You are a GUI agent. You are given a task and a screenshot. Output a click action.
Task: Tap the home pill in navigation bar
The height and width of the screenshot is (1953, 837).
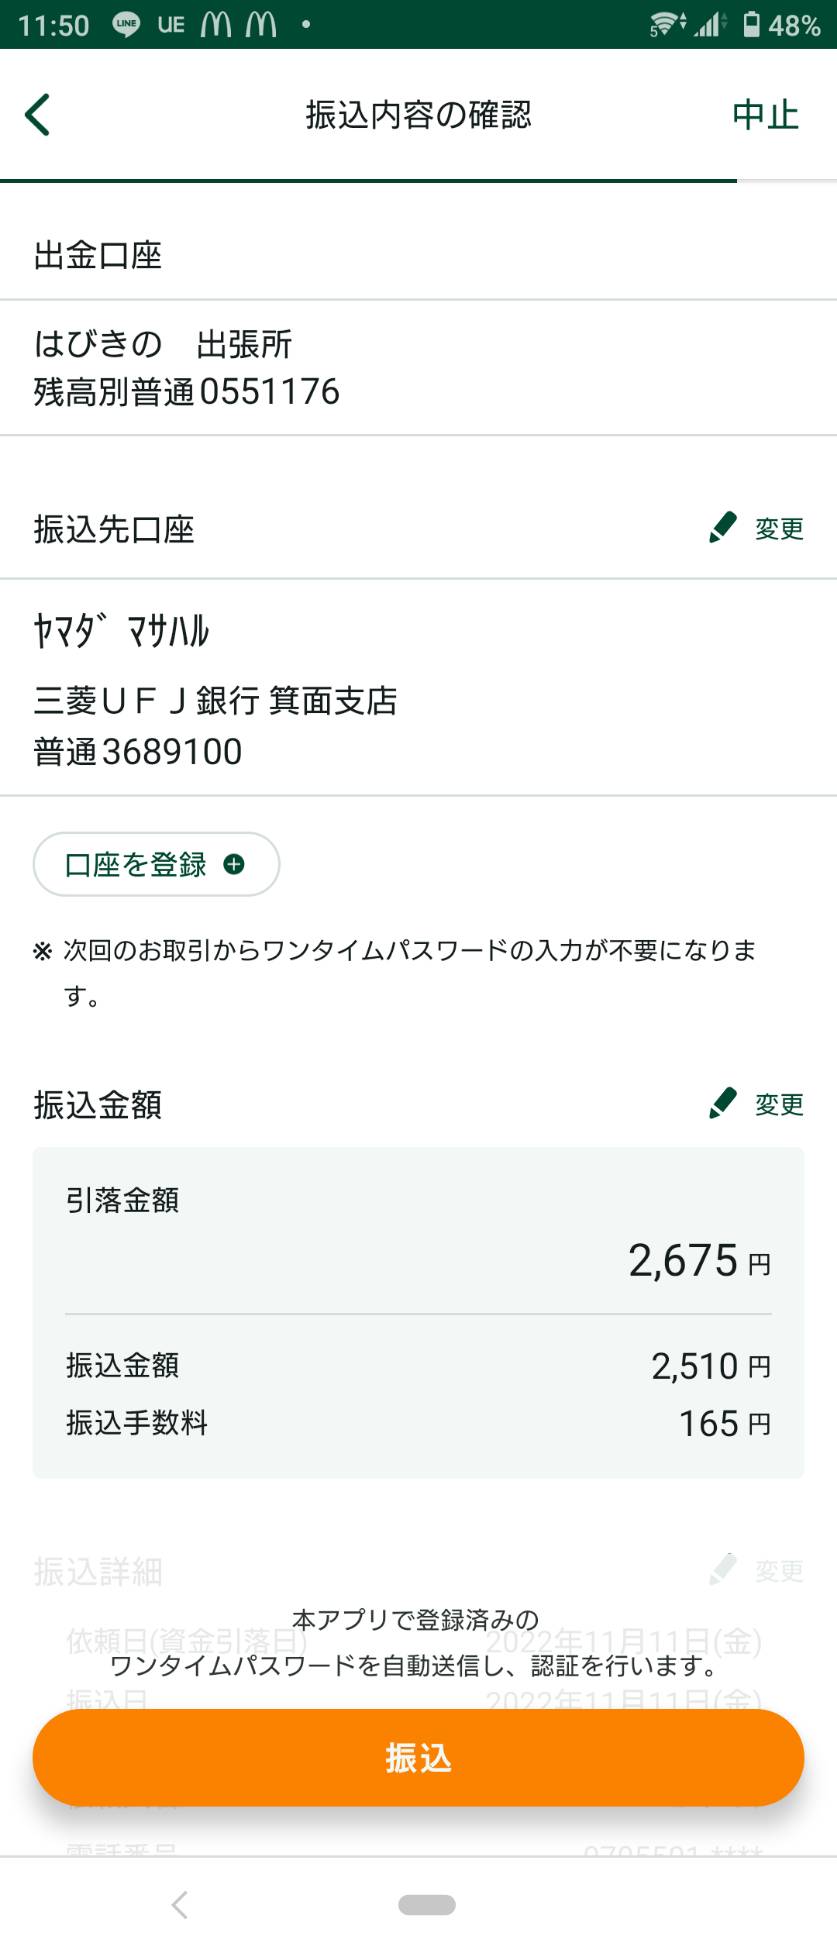[x=427, y=1904]
